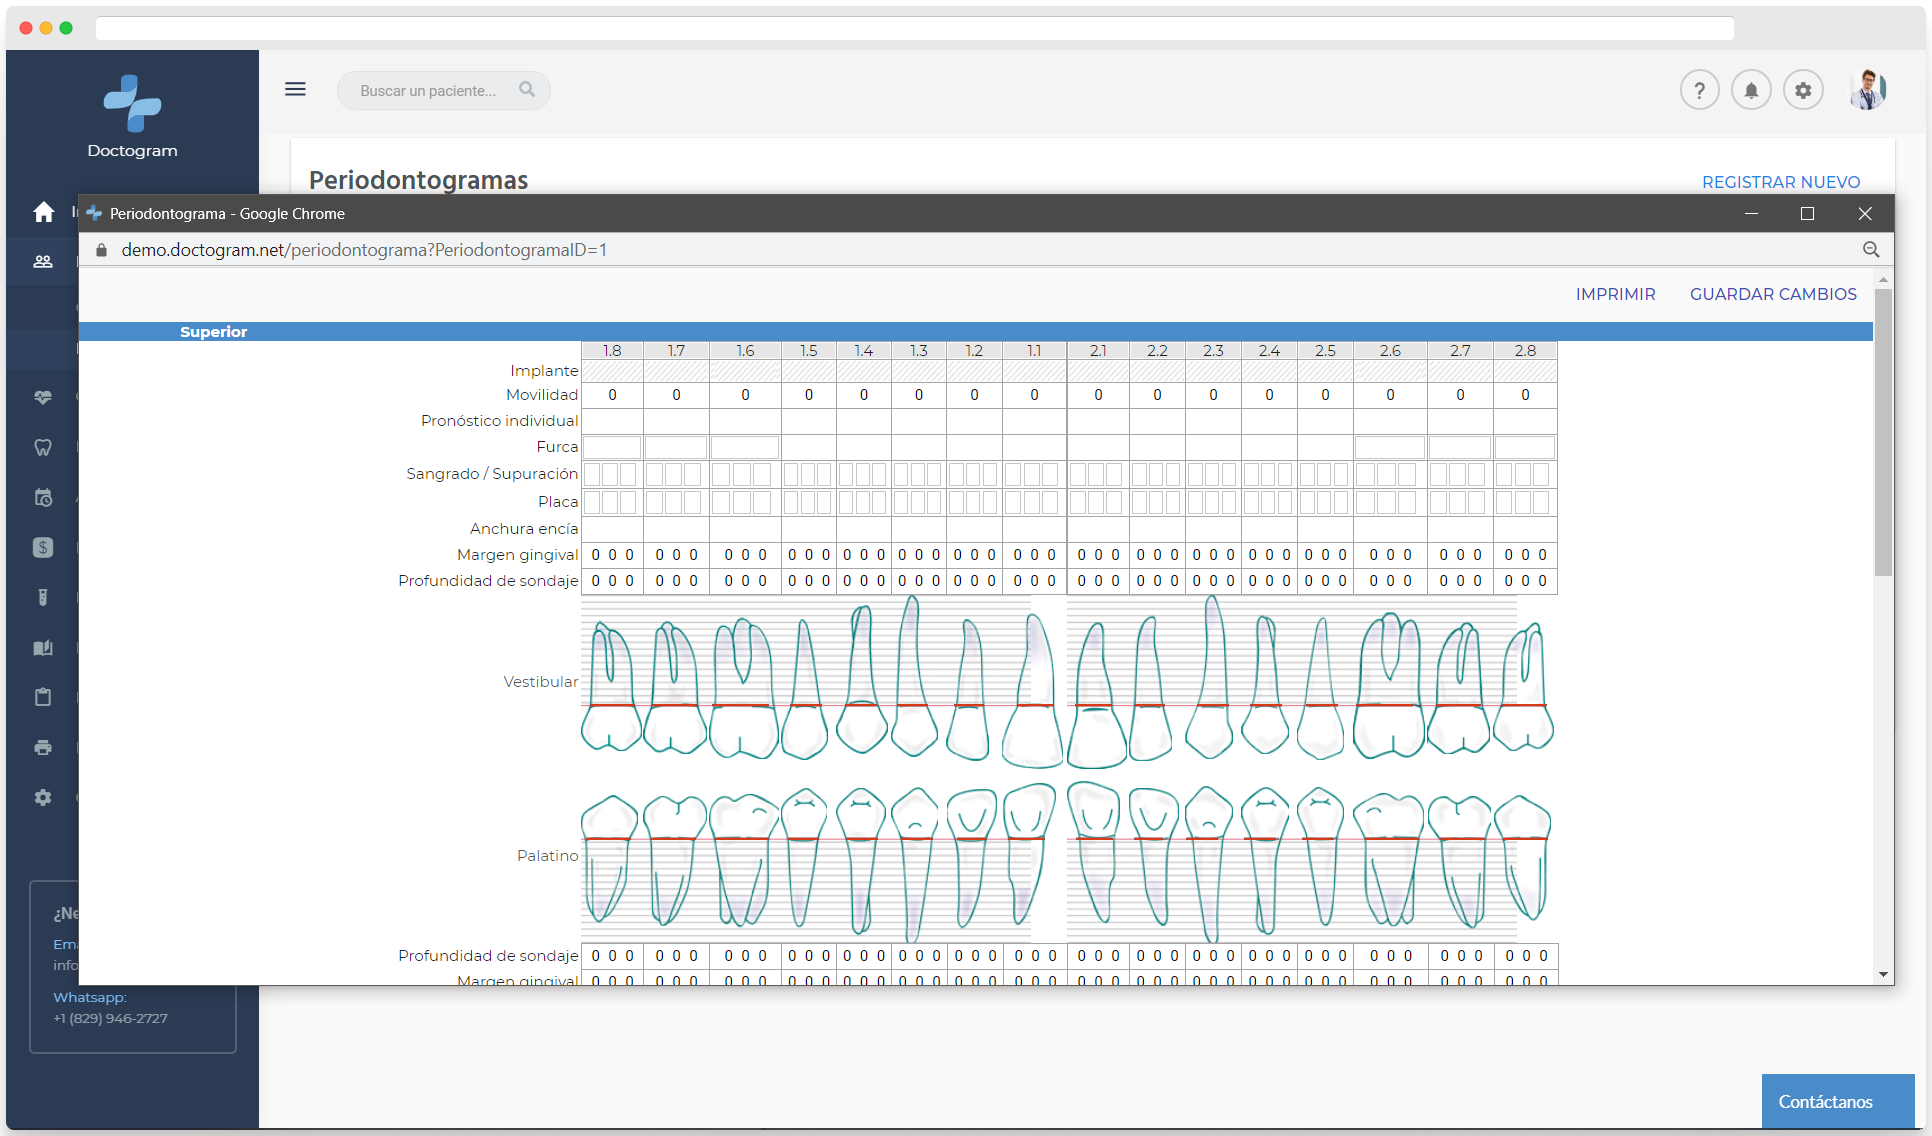Click the Buscar un paciente search field
This screenshot has width=1932, height=1136.
pos(429,91)
